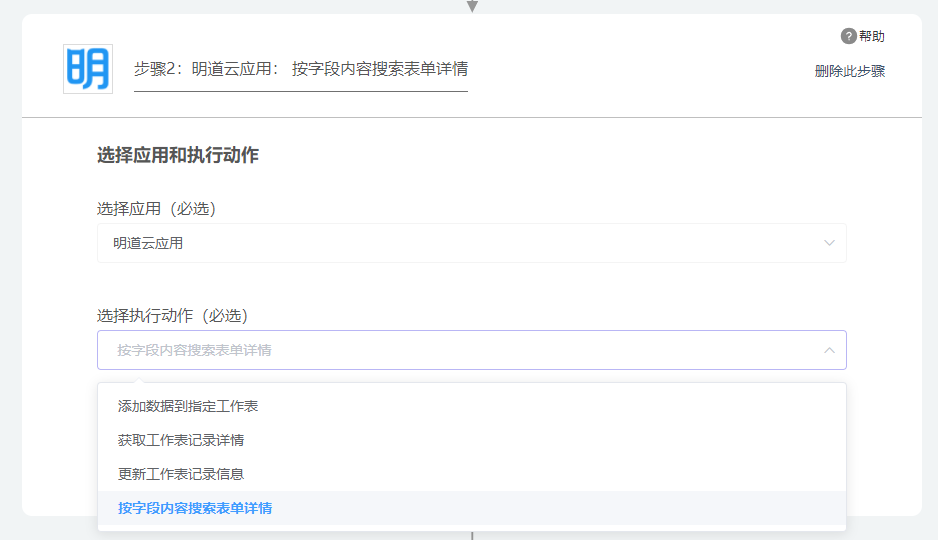Edit the 步骤2 step title text
The width and height of the screenshot is (938, 540).
(300, 69)
